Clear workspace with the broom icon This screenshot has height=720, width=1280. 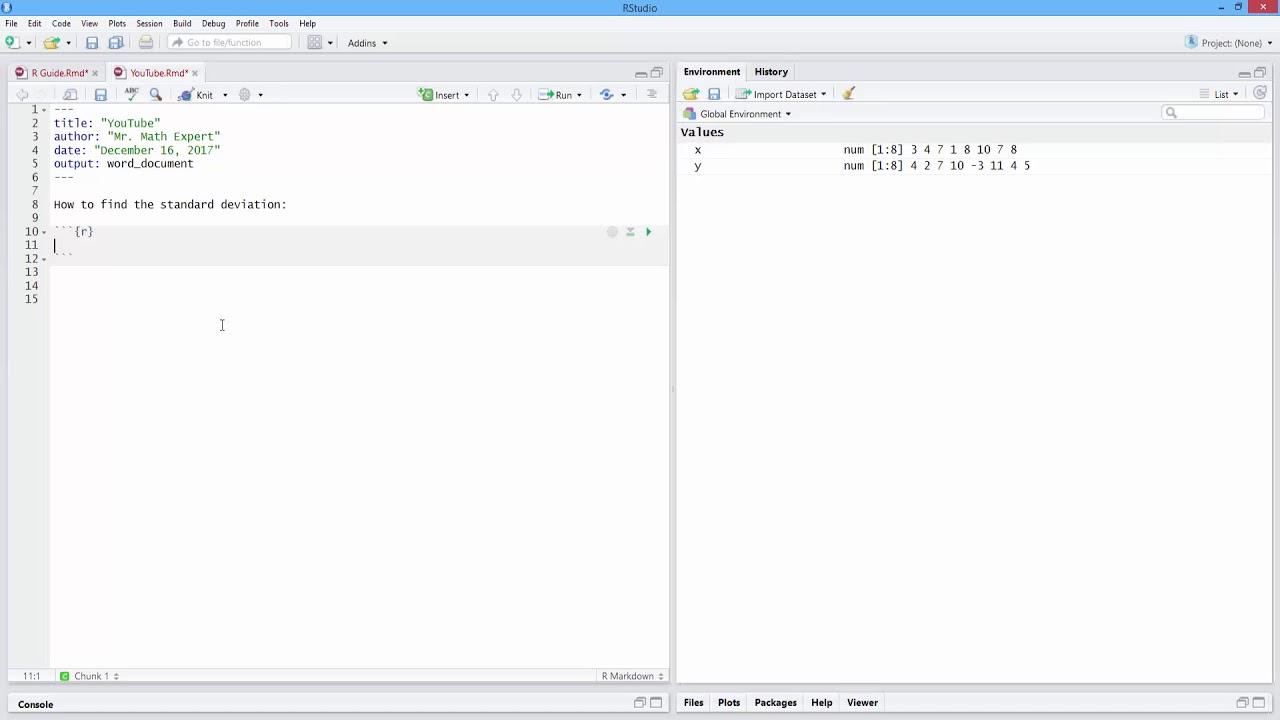(849, 94)
